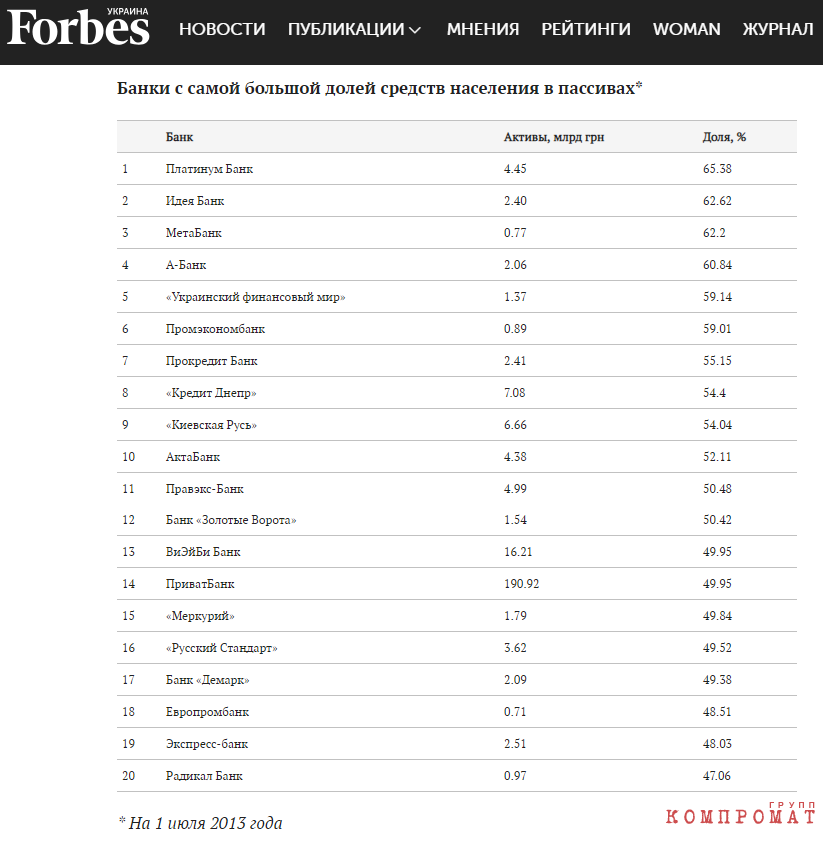Open the ЖУРНАЛ menu item

pos(778,29)
